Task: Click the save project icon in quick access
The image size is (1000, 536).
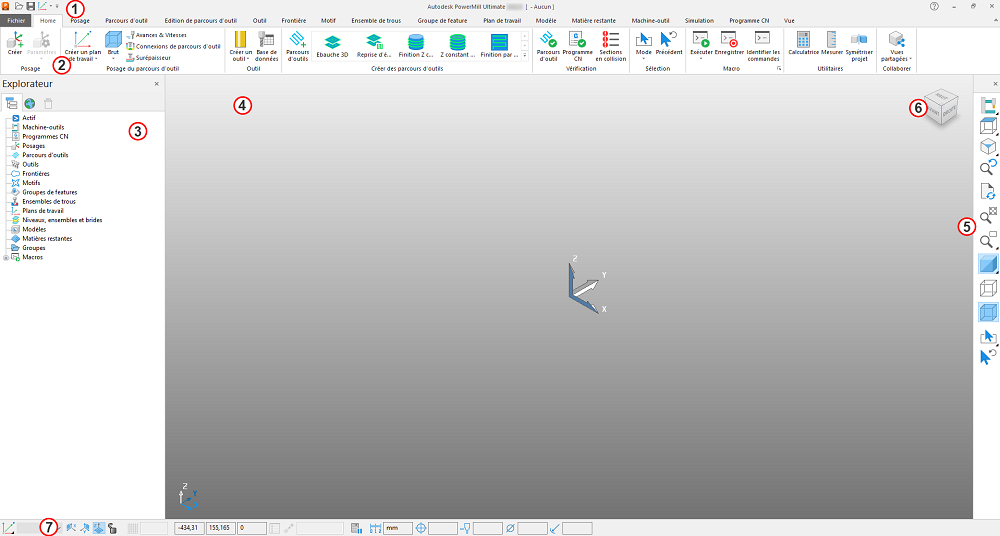Action: coord(30,6)
